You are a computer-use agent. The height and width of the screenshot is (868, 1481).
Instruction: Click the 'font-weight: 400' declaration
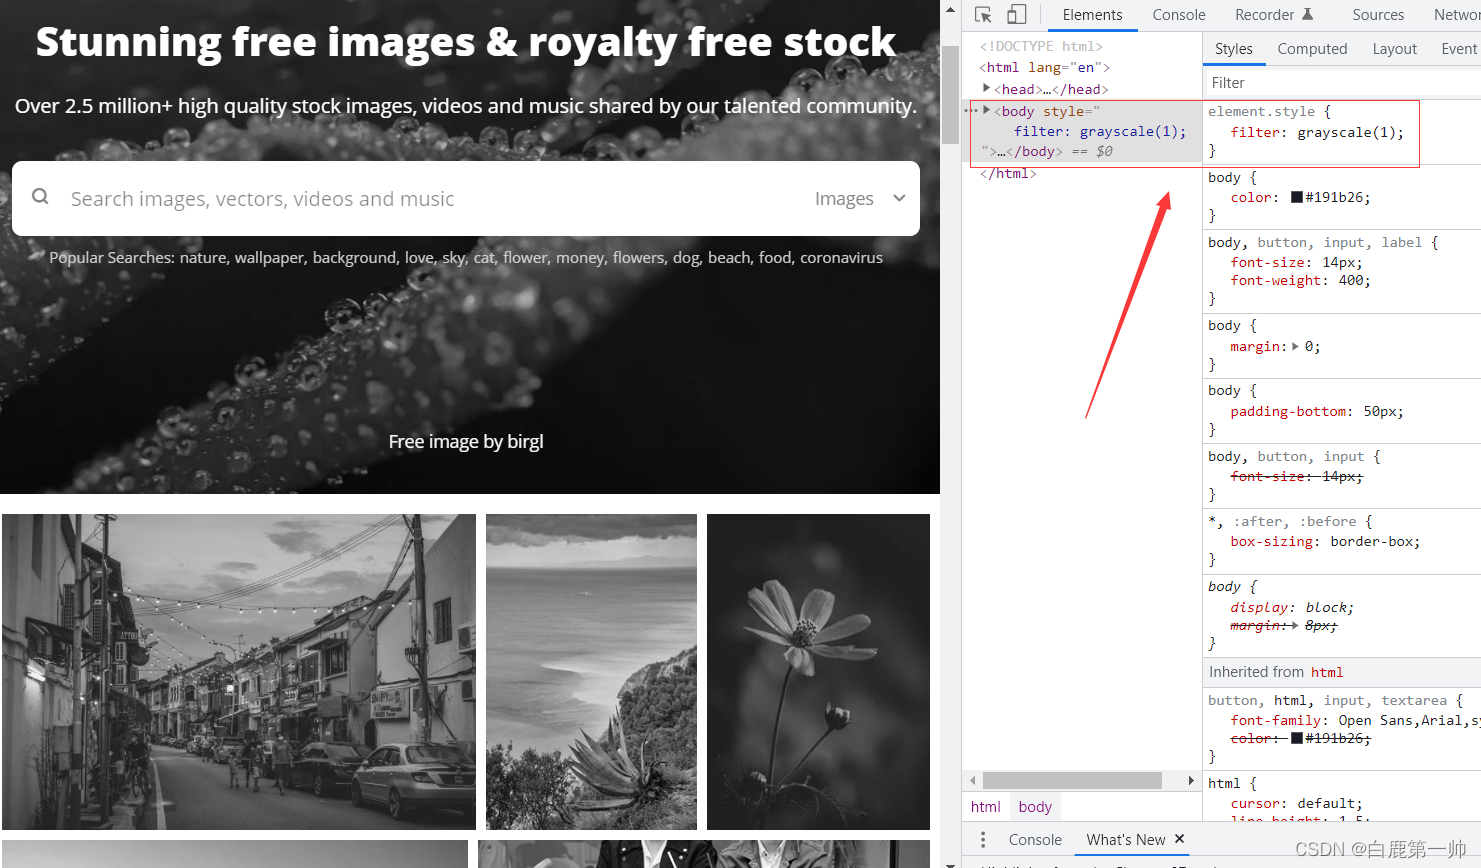click(1300, 281)
